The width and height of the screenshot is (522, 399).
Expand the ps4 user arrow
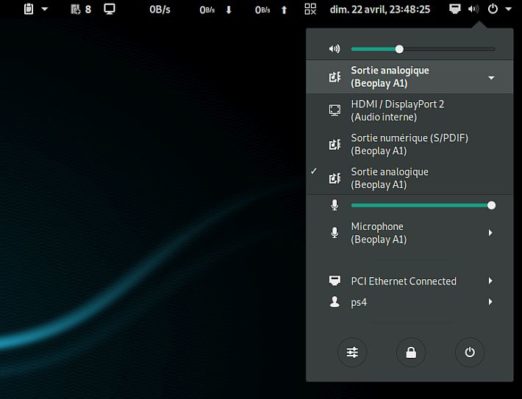490,302
